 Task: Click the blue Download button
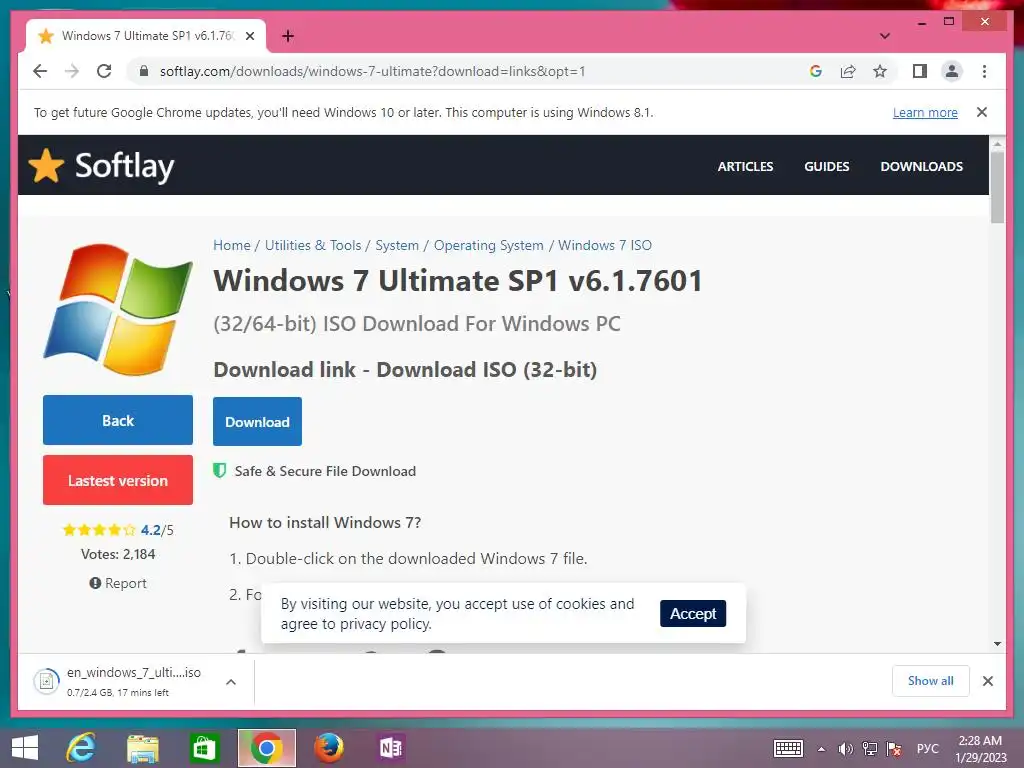coord(257,421)
